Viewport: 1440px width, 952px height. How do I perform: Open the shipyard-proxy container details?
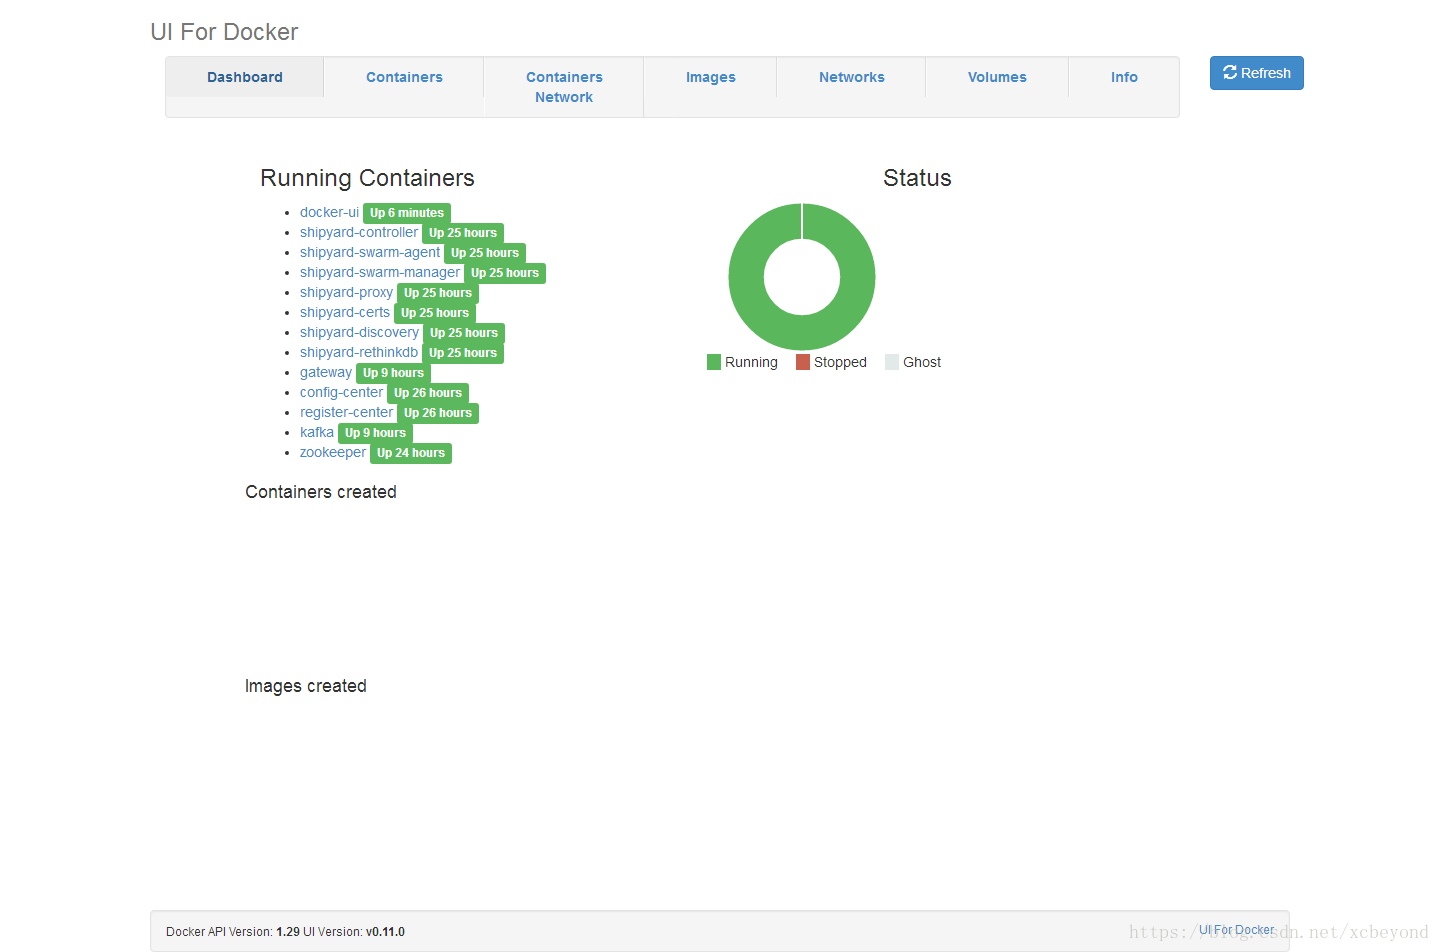tap(346, 292)
